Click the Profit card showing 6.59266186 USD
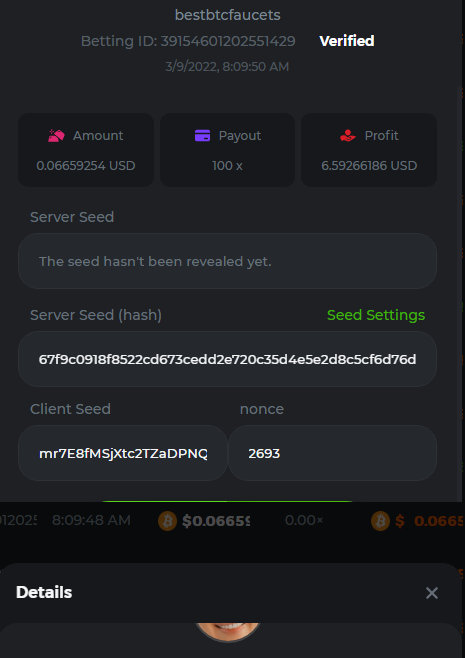 pyautogui.click(x=369, y=150)
